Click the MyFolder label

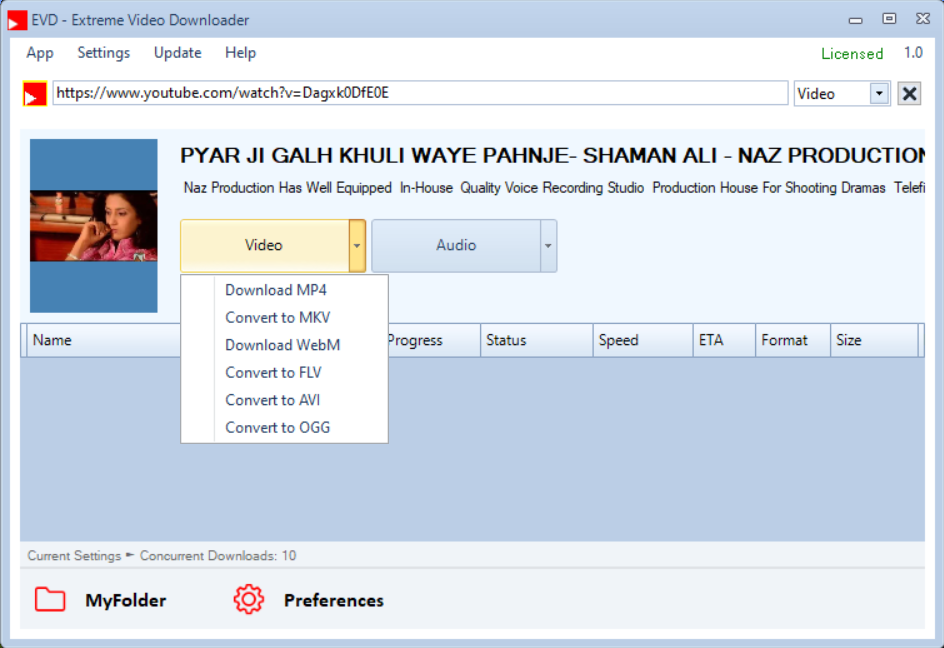[126, 600]
